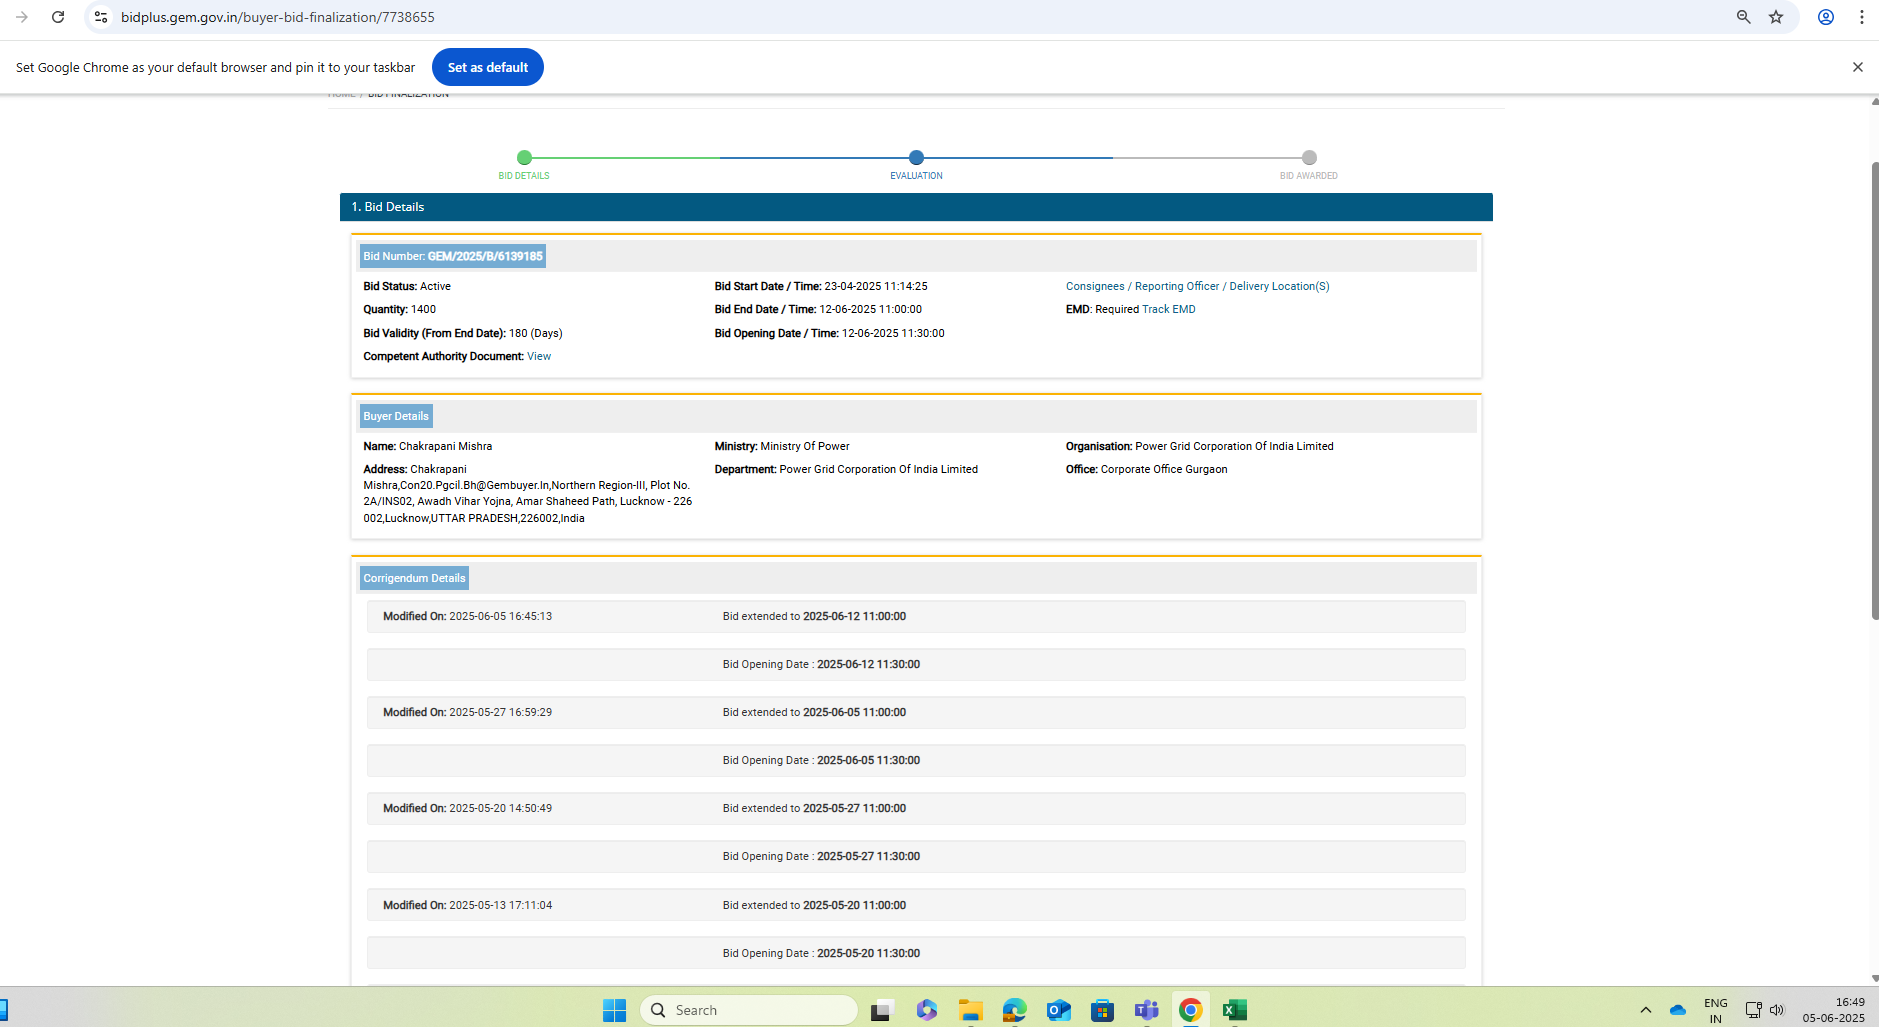
Task: Open Microsoft Edge from taskbar
Action: 1014,1010
